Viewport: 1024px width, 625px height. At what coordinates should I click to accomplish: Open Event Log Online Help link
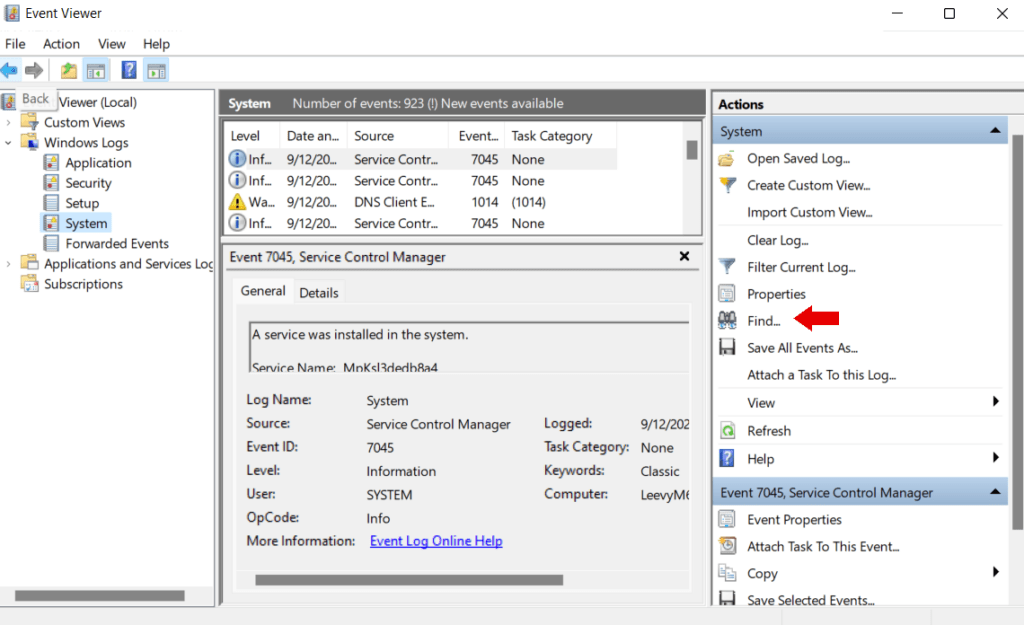click(x=436, y=541)
